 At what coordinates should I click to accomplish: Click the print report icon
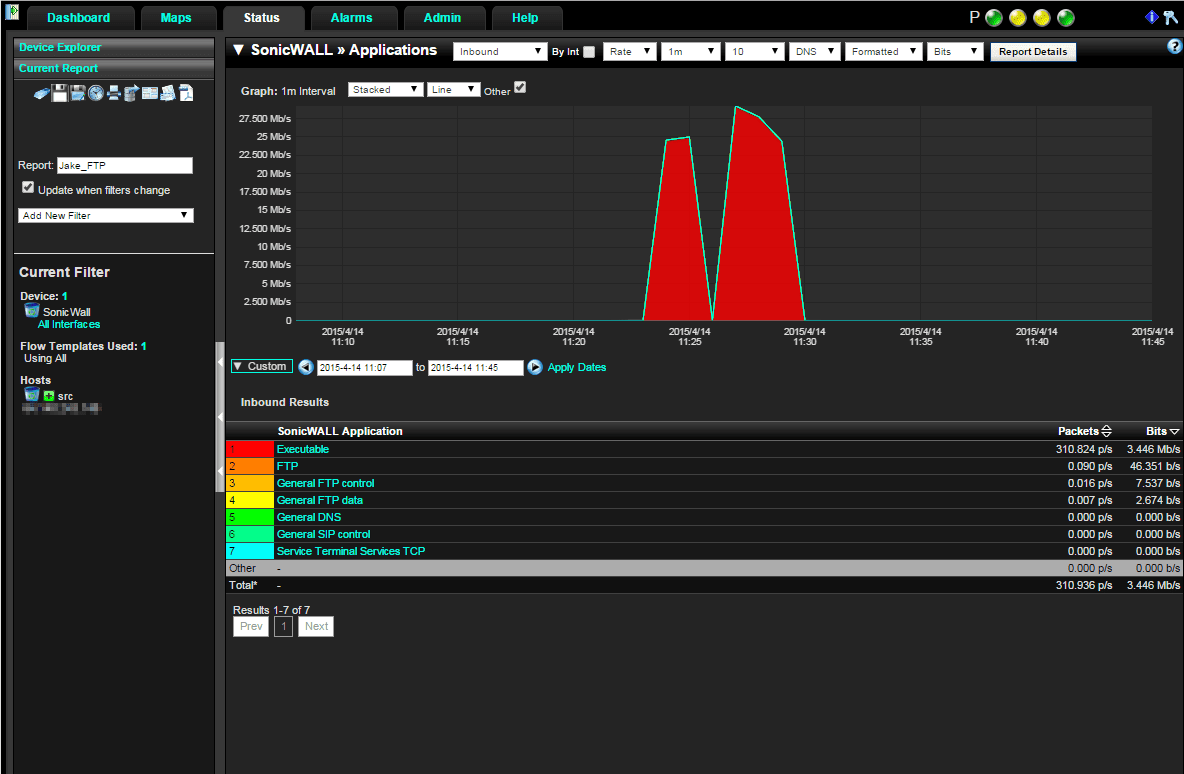tap(114, 93)
